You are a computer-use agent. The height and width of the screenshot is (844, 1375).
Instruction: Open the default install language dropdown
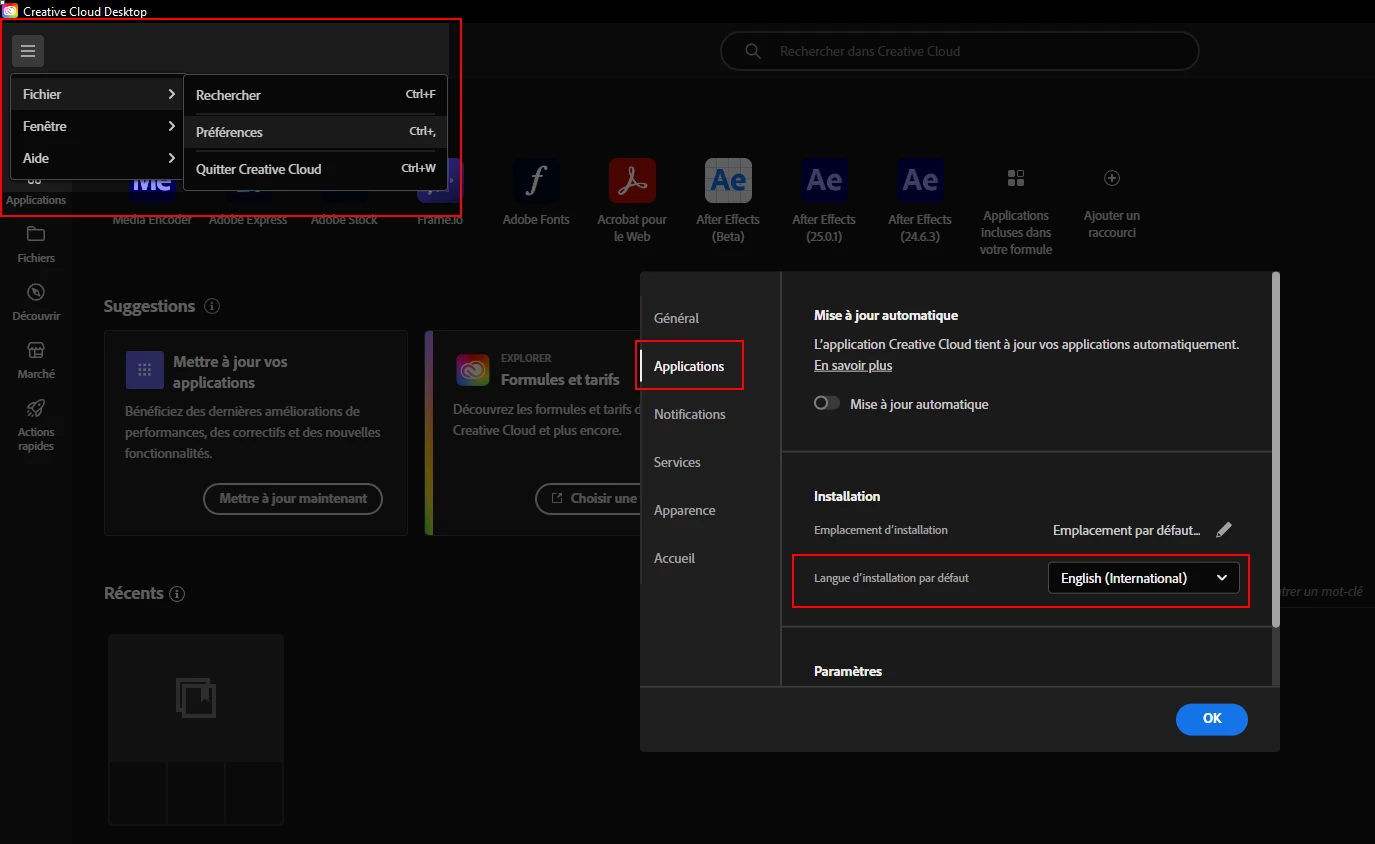coord(1143,578)
